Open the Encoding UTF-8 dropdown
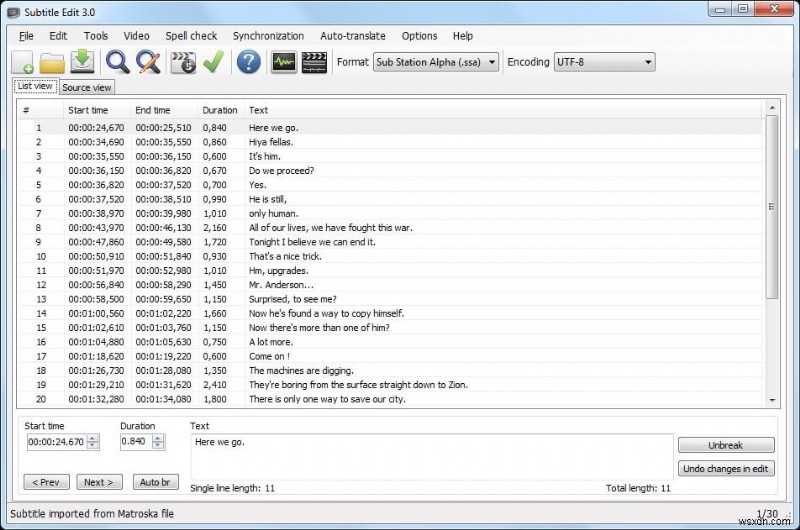 [605, 62]
